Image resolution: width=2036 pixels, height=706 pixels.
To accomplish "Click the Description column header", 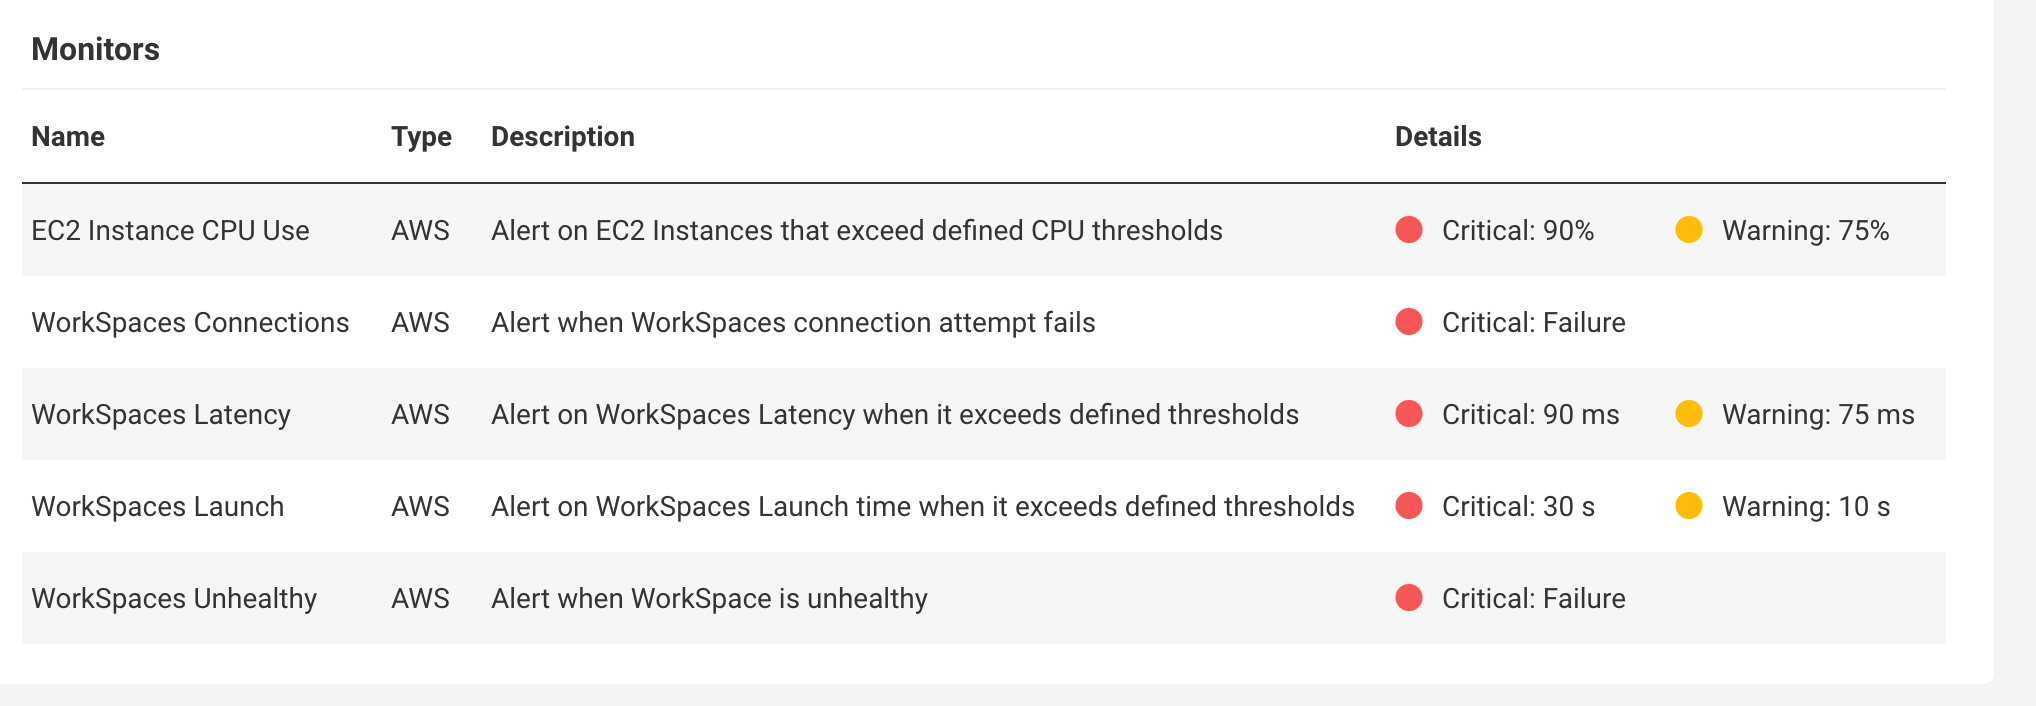I will coord(563,137).
